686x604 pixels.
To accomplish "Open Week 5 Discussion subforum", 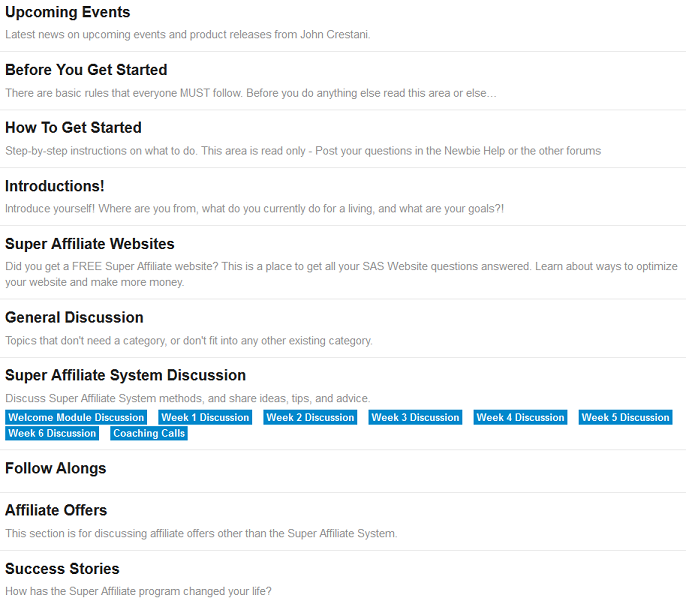I will (625, 417).
